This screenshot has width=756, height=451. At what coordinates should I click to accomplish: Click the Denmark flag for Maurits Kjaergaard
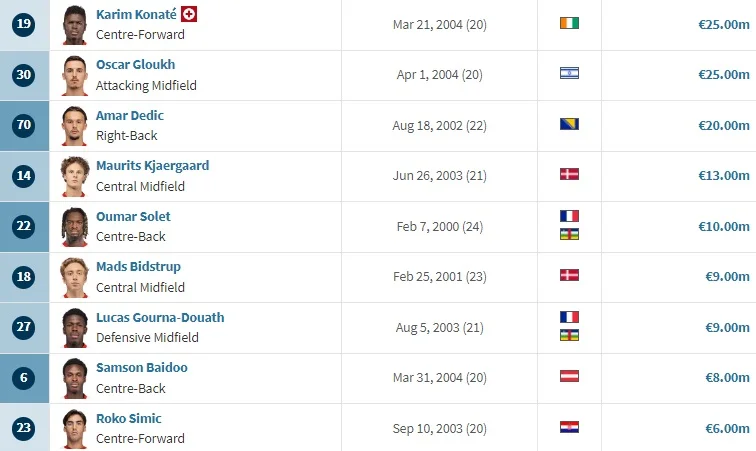click(570, 174)
